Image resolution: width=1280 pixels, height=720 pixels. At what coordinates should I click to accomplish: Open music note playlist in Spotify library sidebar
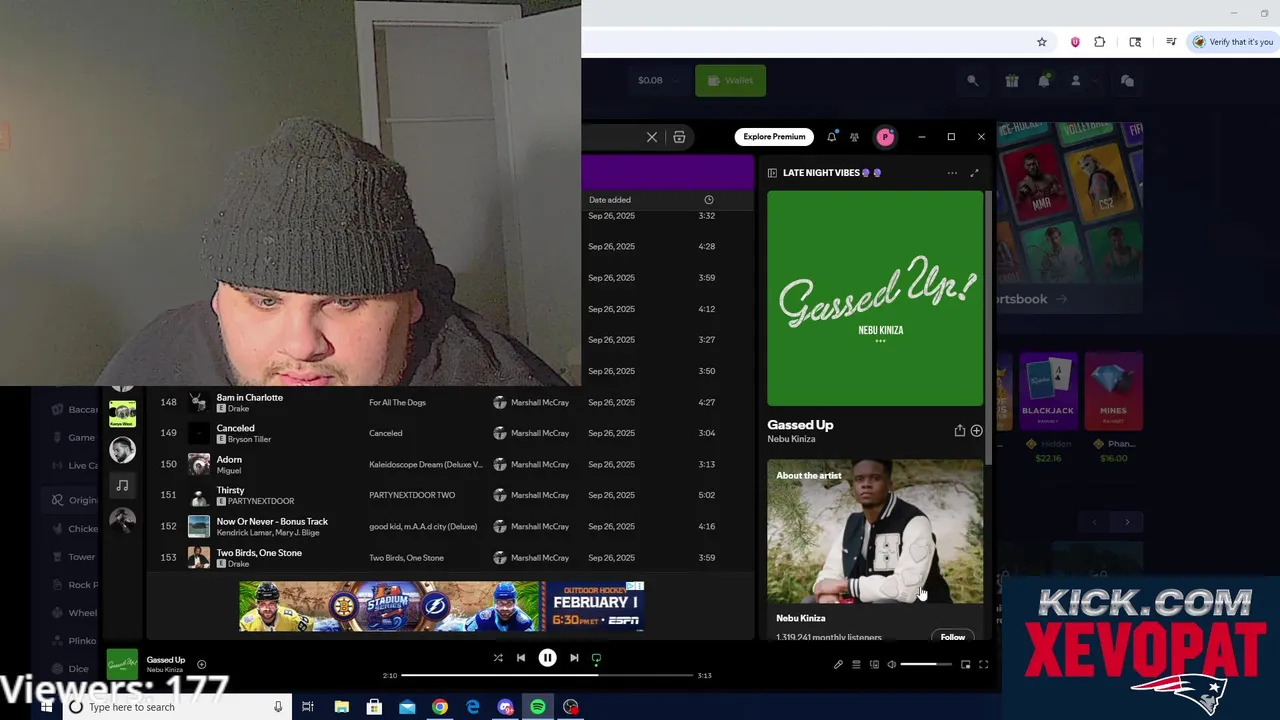point(122,485)
